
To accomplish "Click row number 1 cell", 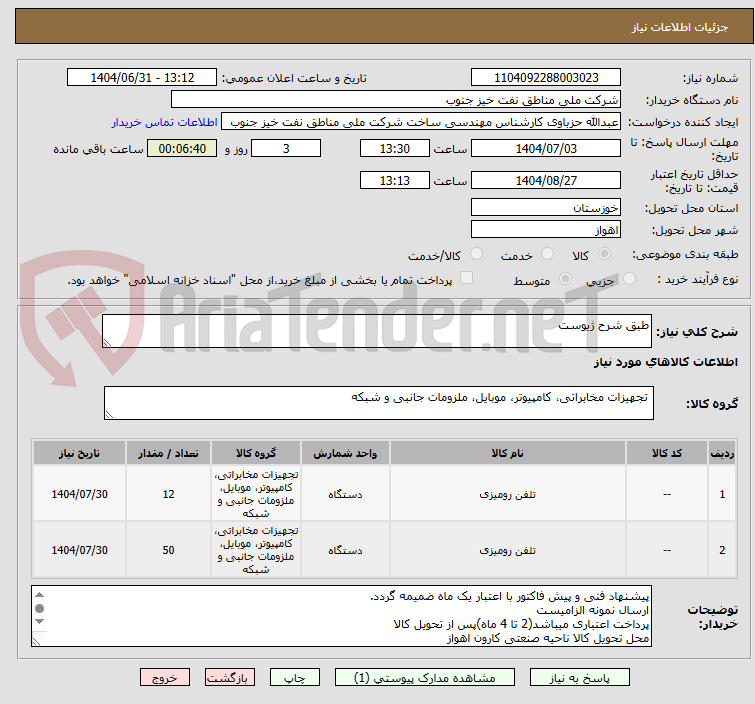I will point(722,494).
